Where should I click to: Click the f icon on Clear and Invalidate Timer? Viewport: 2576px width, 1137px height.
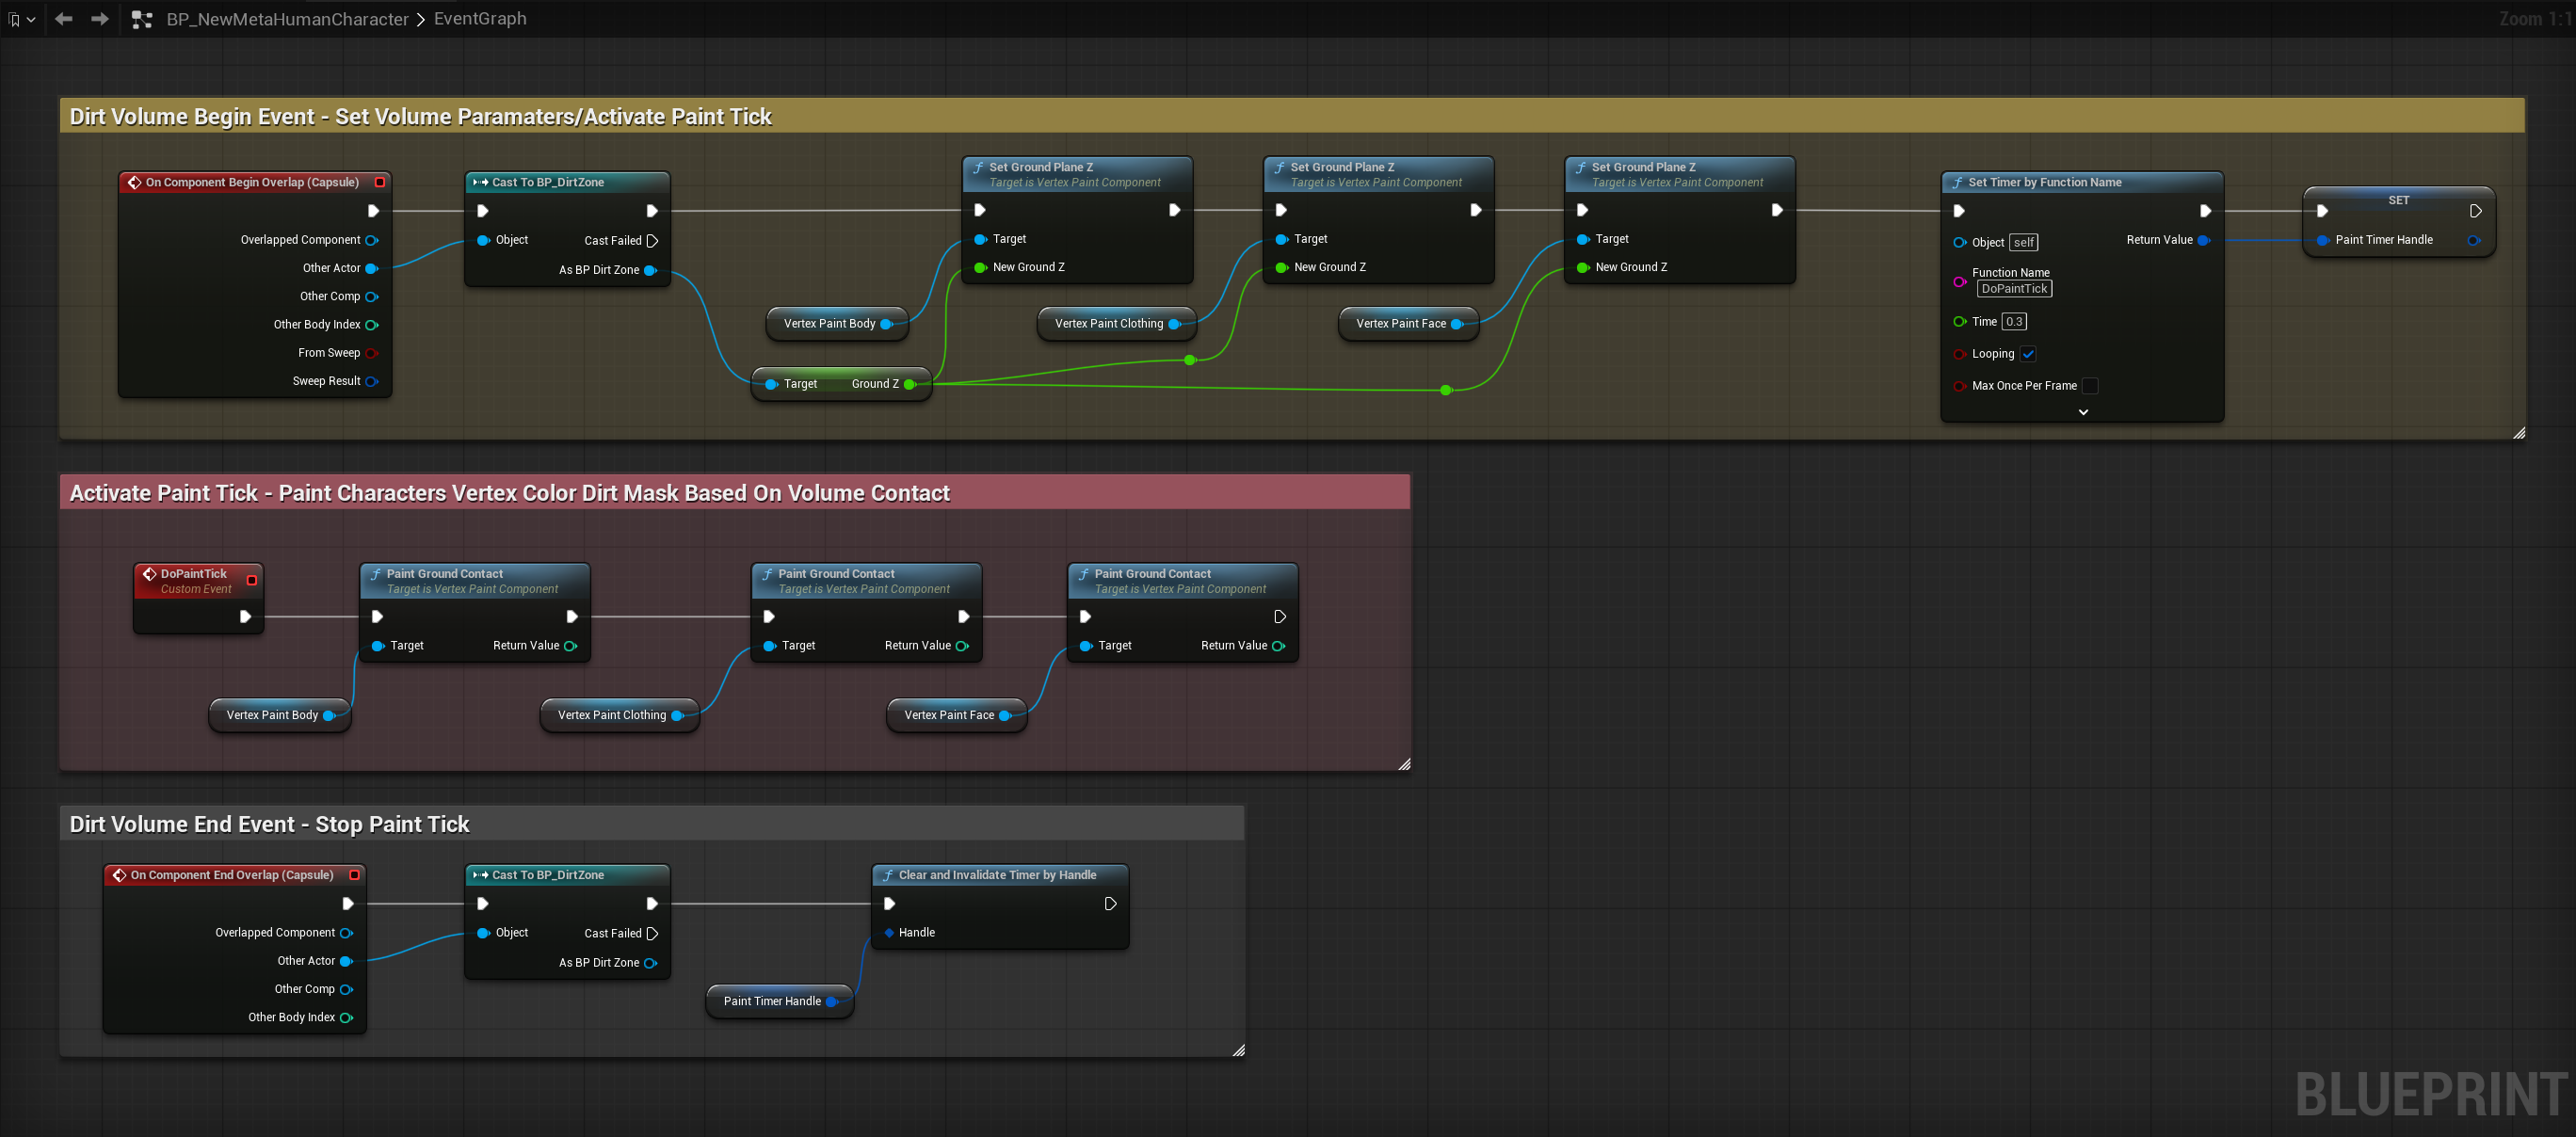click(889, 874)
